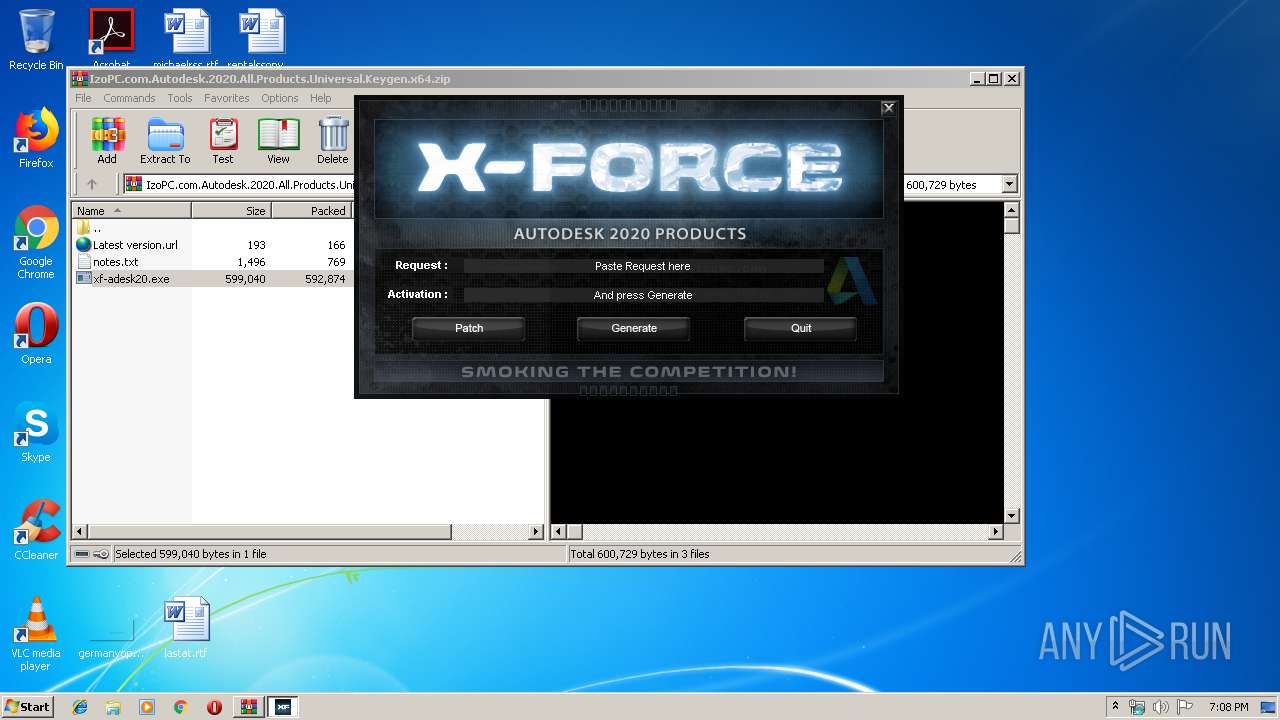Click file list horizontal scrollbar right arrow
The height and width of the screenshot is (720, 1280).
536,532
